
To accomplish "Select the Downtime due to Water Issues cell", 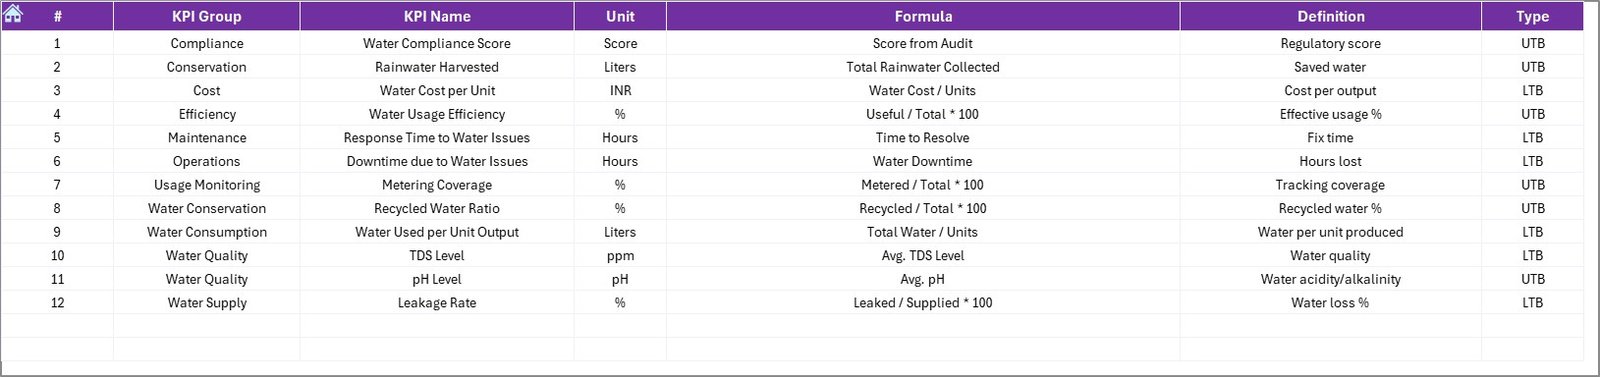I will 437,161.
